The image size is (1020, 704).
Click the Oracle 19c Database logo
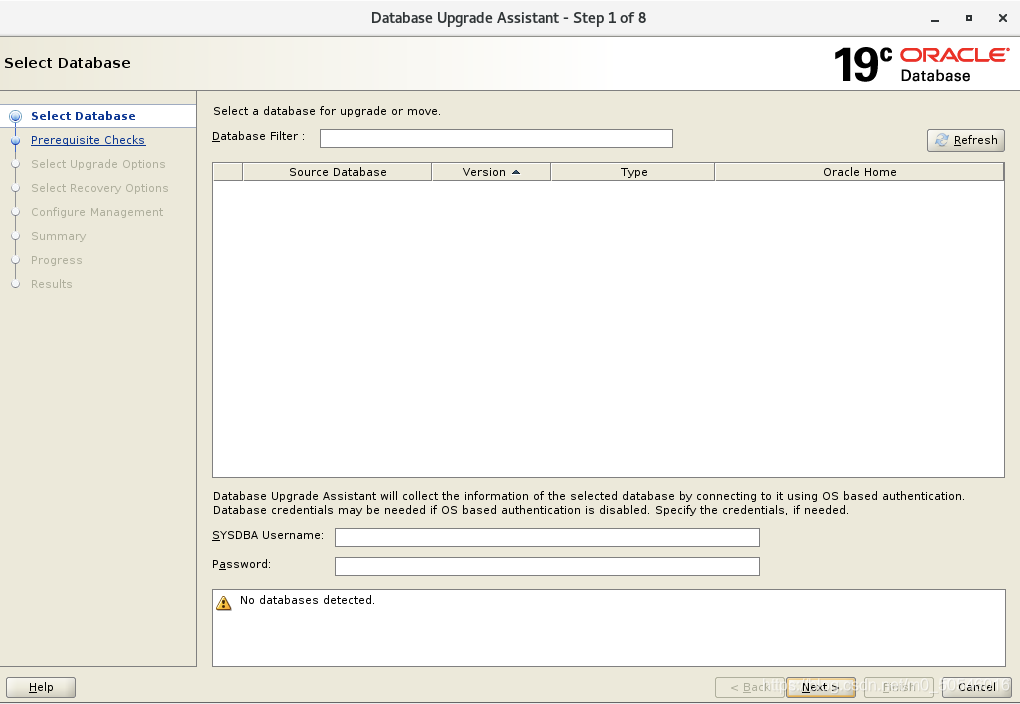point(921,64)
